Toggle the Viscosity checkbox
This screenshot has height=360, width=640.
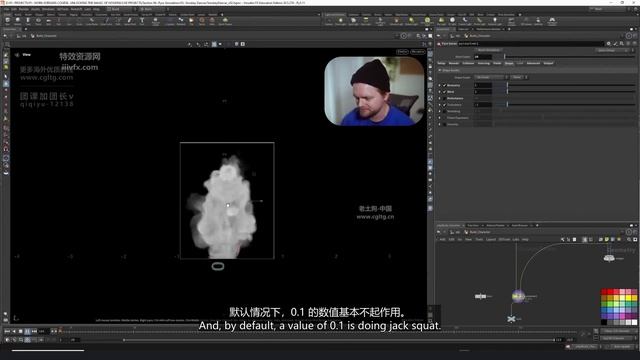pyautogui.click(x=444, y=124)
